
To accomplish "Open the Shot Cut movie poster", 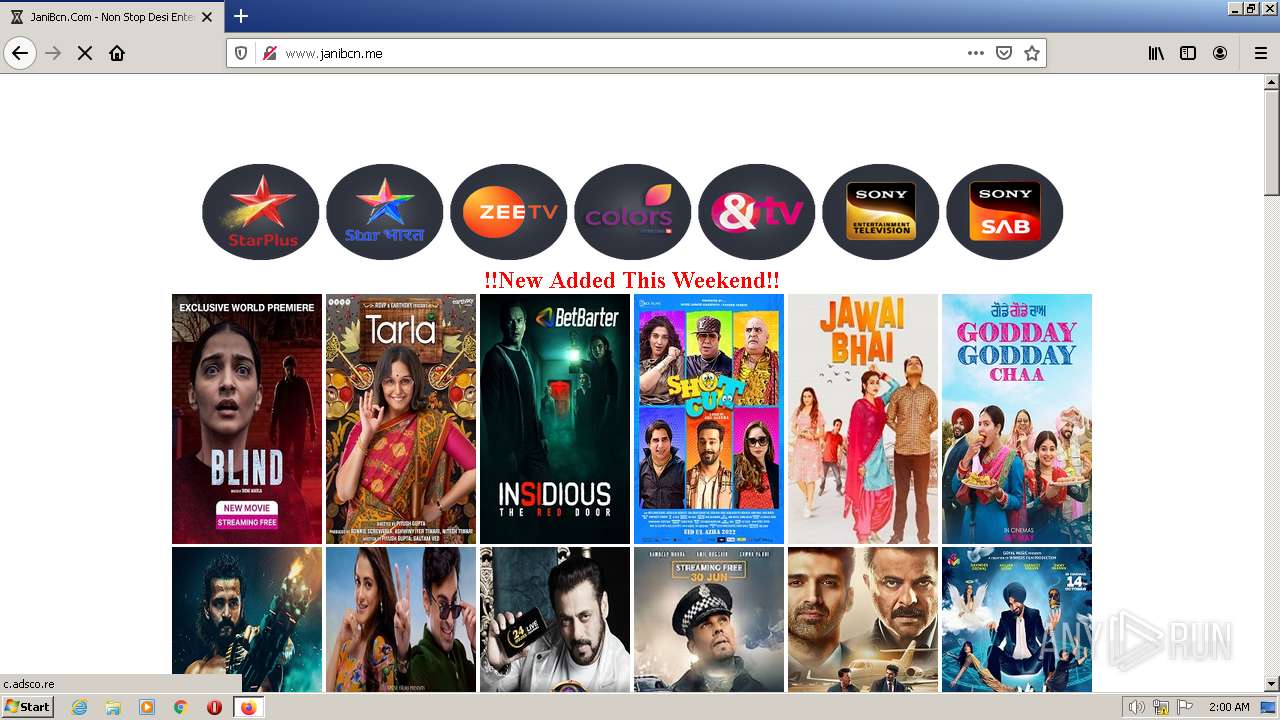I will [709, 419].
